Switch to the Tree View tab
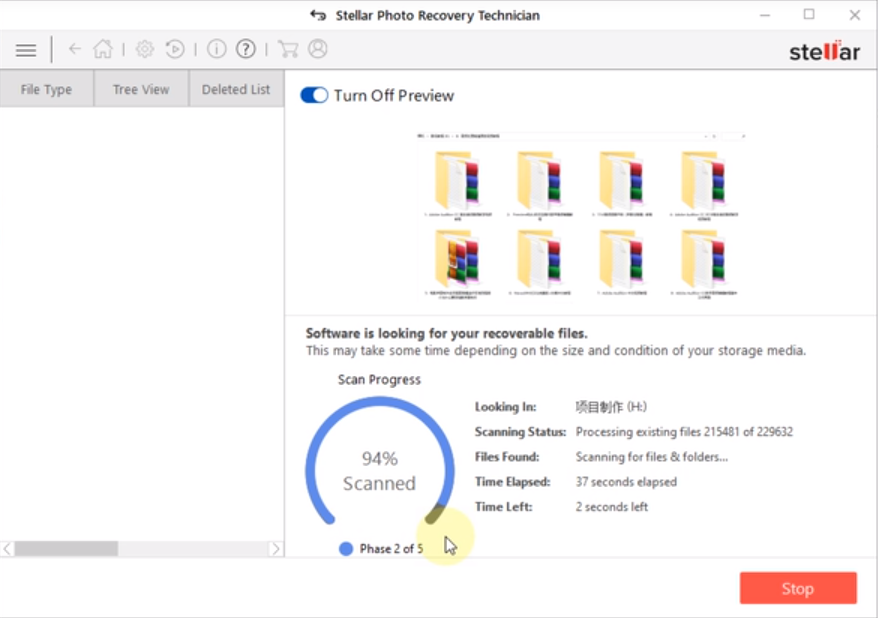This screenshot has width=878, height=618. [x=140, y=89]
